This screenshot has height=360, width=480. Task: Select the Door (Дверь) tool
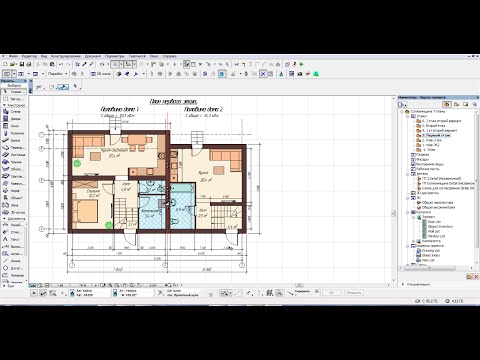pyautogui.click(x=13, y=119)
